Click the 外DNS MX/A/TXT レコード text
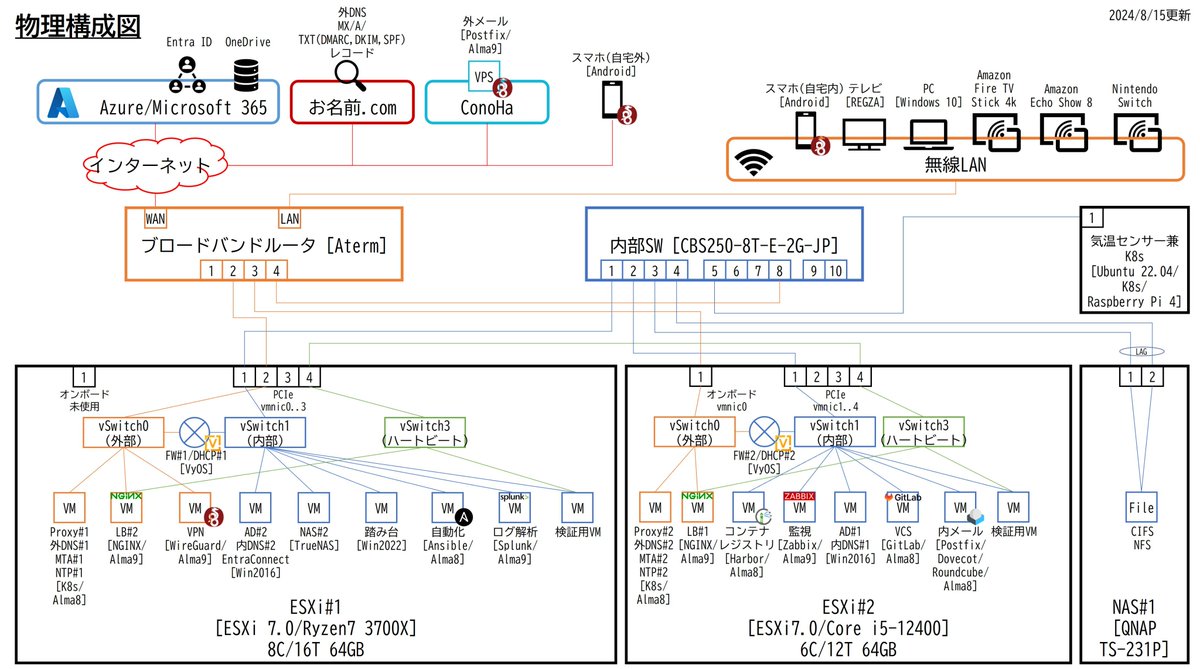The height and width of the screenshot is (669, 1200). 351,31
